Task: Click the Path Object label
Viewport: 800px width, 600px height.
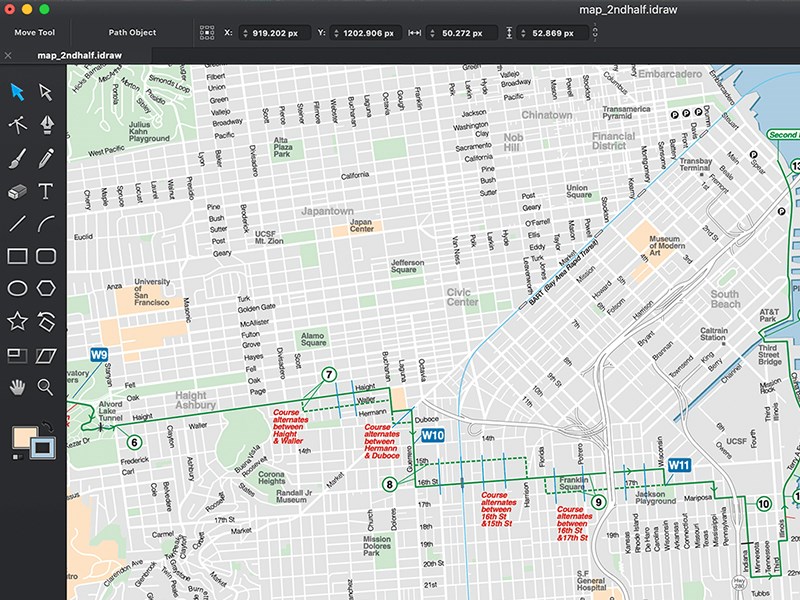Action: point(132,32)
